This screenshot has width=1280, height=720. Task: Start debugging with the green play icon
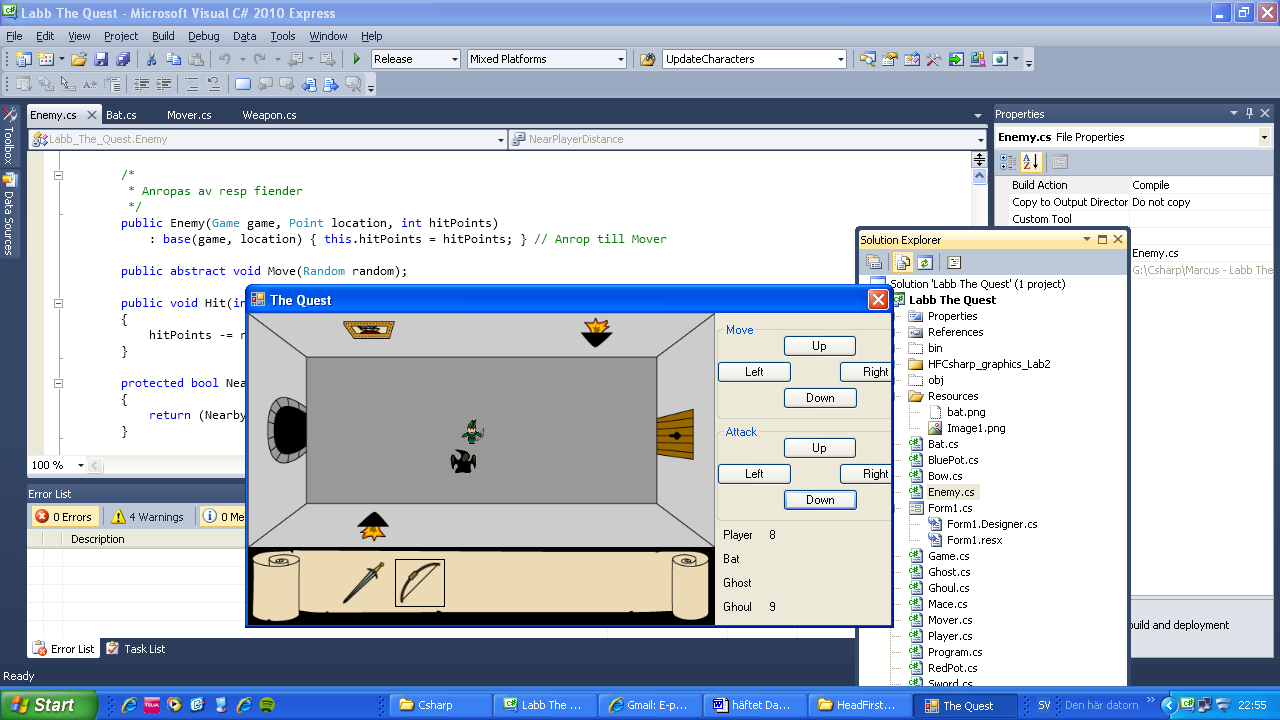click(x=356, y=59)
